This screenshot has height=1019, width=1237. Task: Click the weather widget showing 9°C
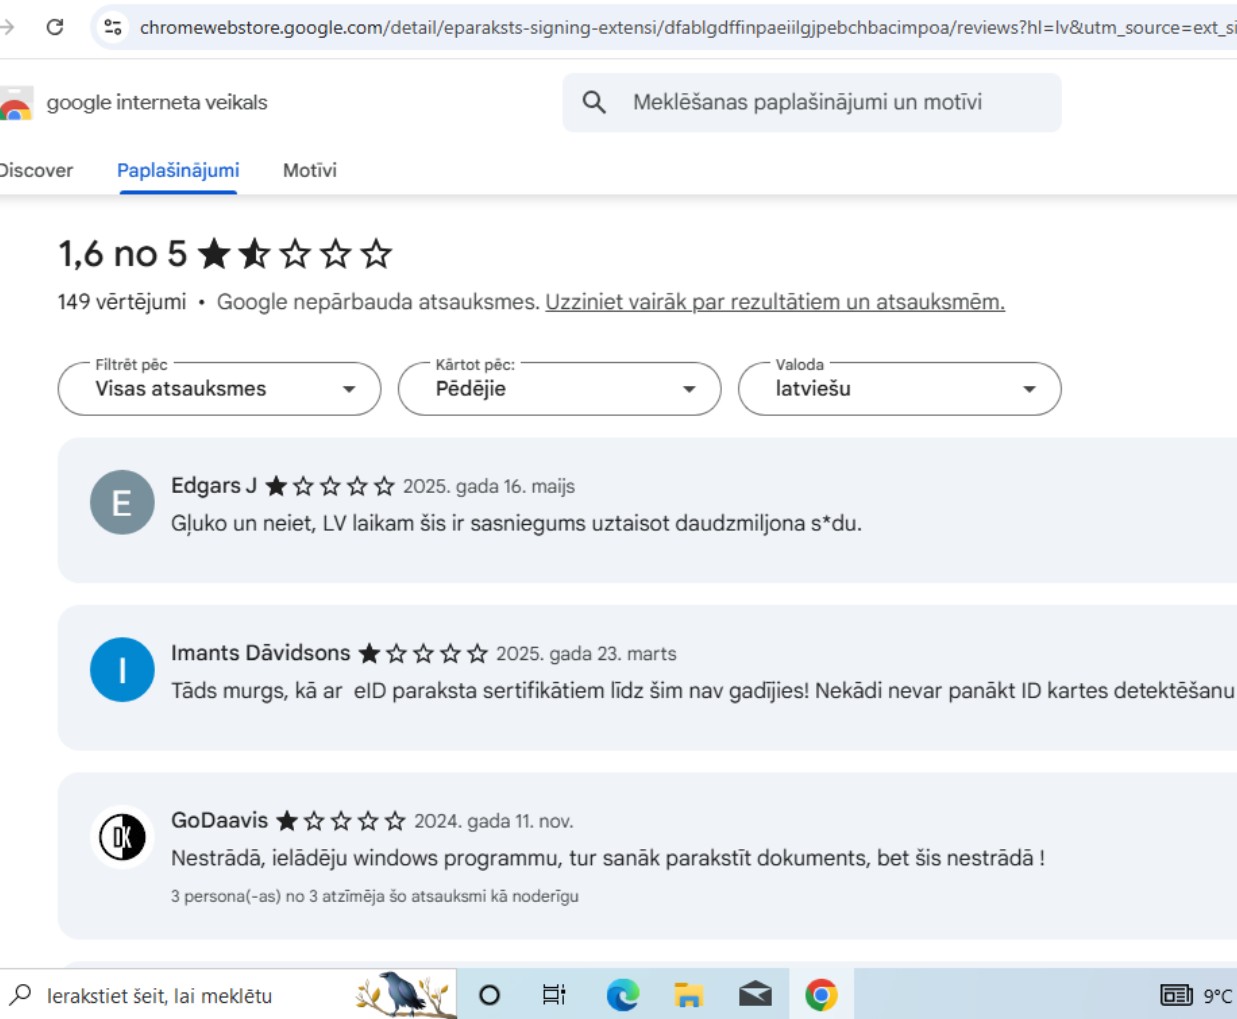pyautogui.click(x=1197, y=995)
